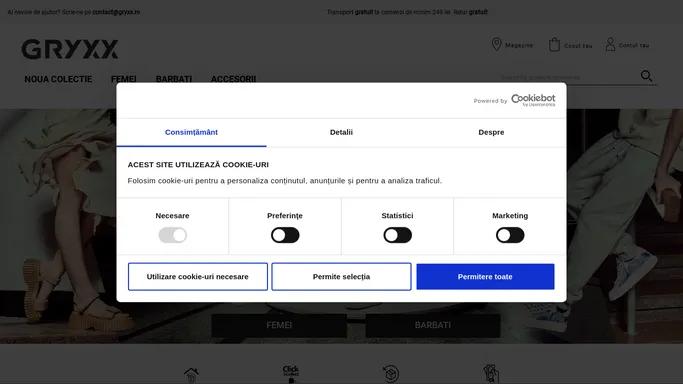Click the 'Folosim cookie-uri pentru a personaliza' description text
This screenshot has height=384, width=683.
[284, 181]
